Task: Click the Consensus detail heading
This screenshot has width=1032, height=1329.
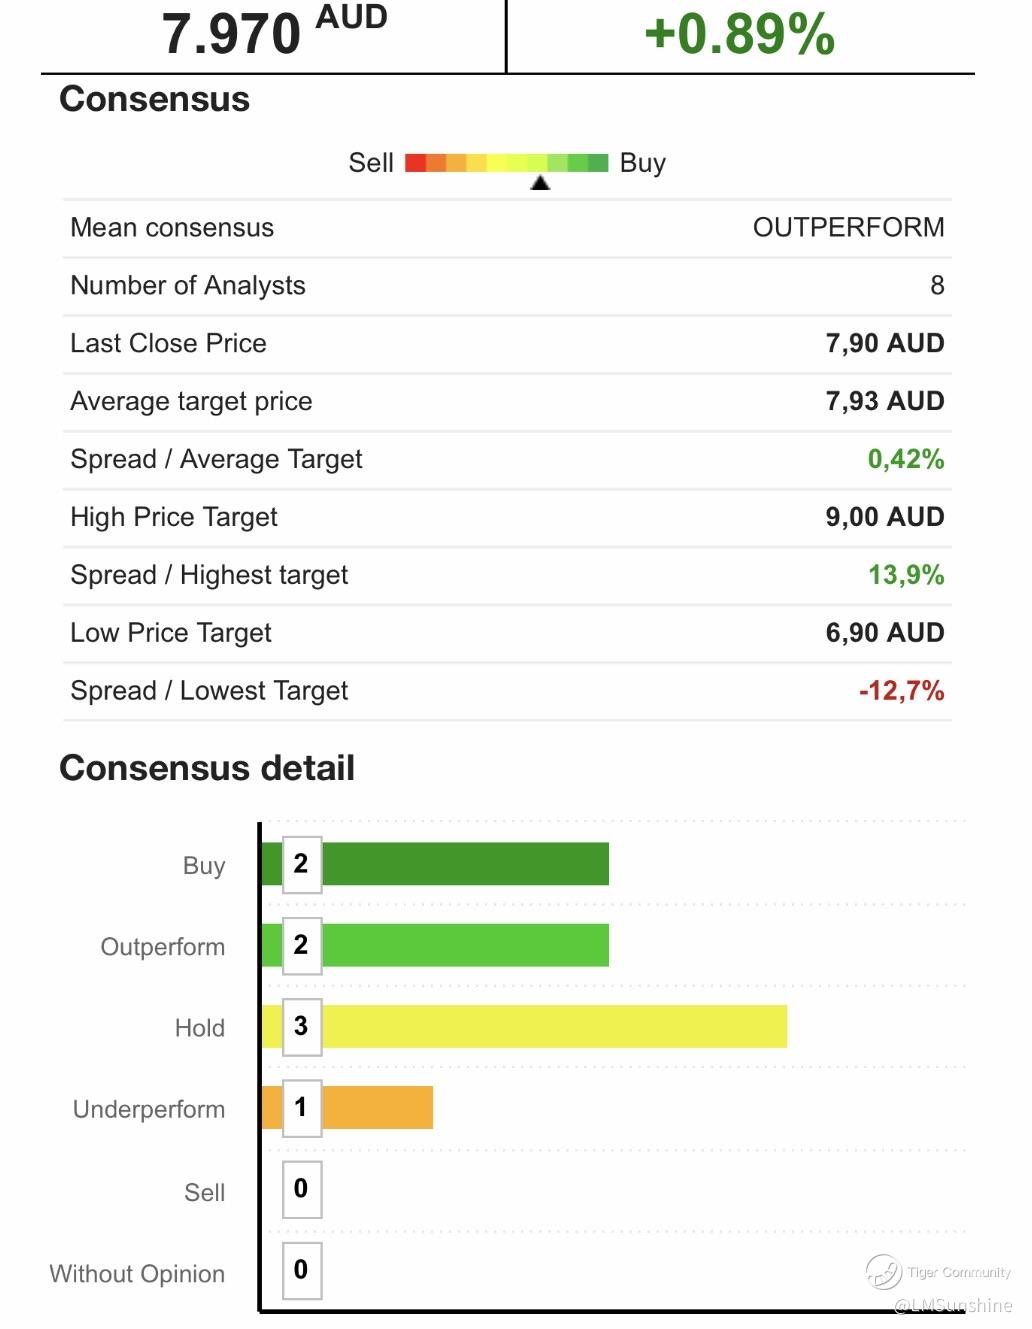Action: pyautogui.click(x=207, y=768)
